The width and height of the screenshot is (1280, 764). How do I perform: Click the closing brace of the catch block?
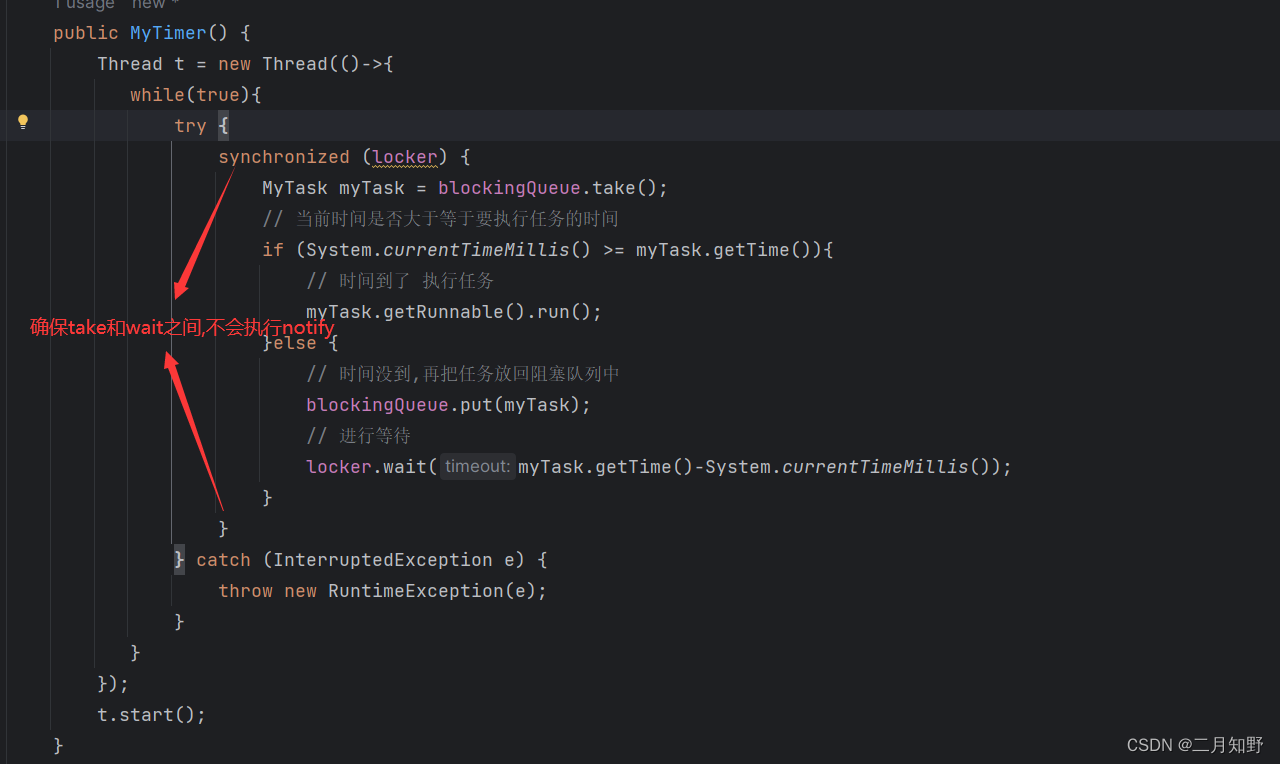180,621
